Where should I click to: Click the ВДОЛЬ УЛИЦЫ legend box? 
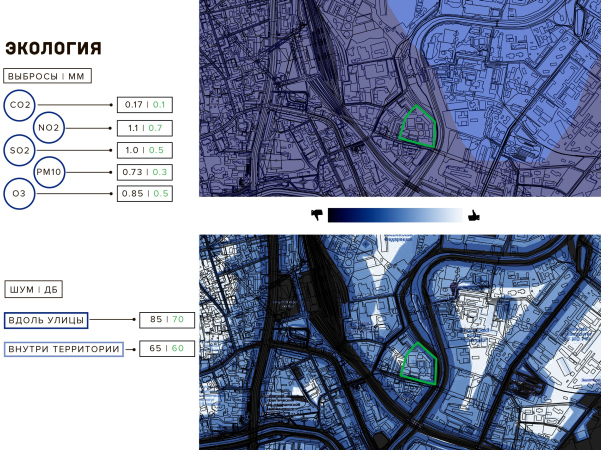pos(46,320)
